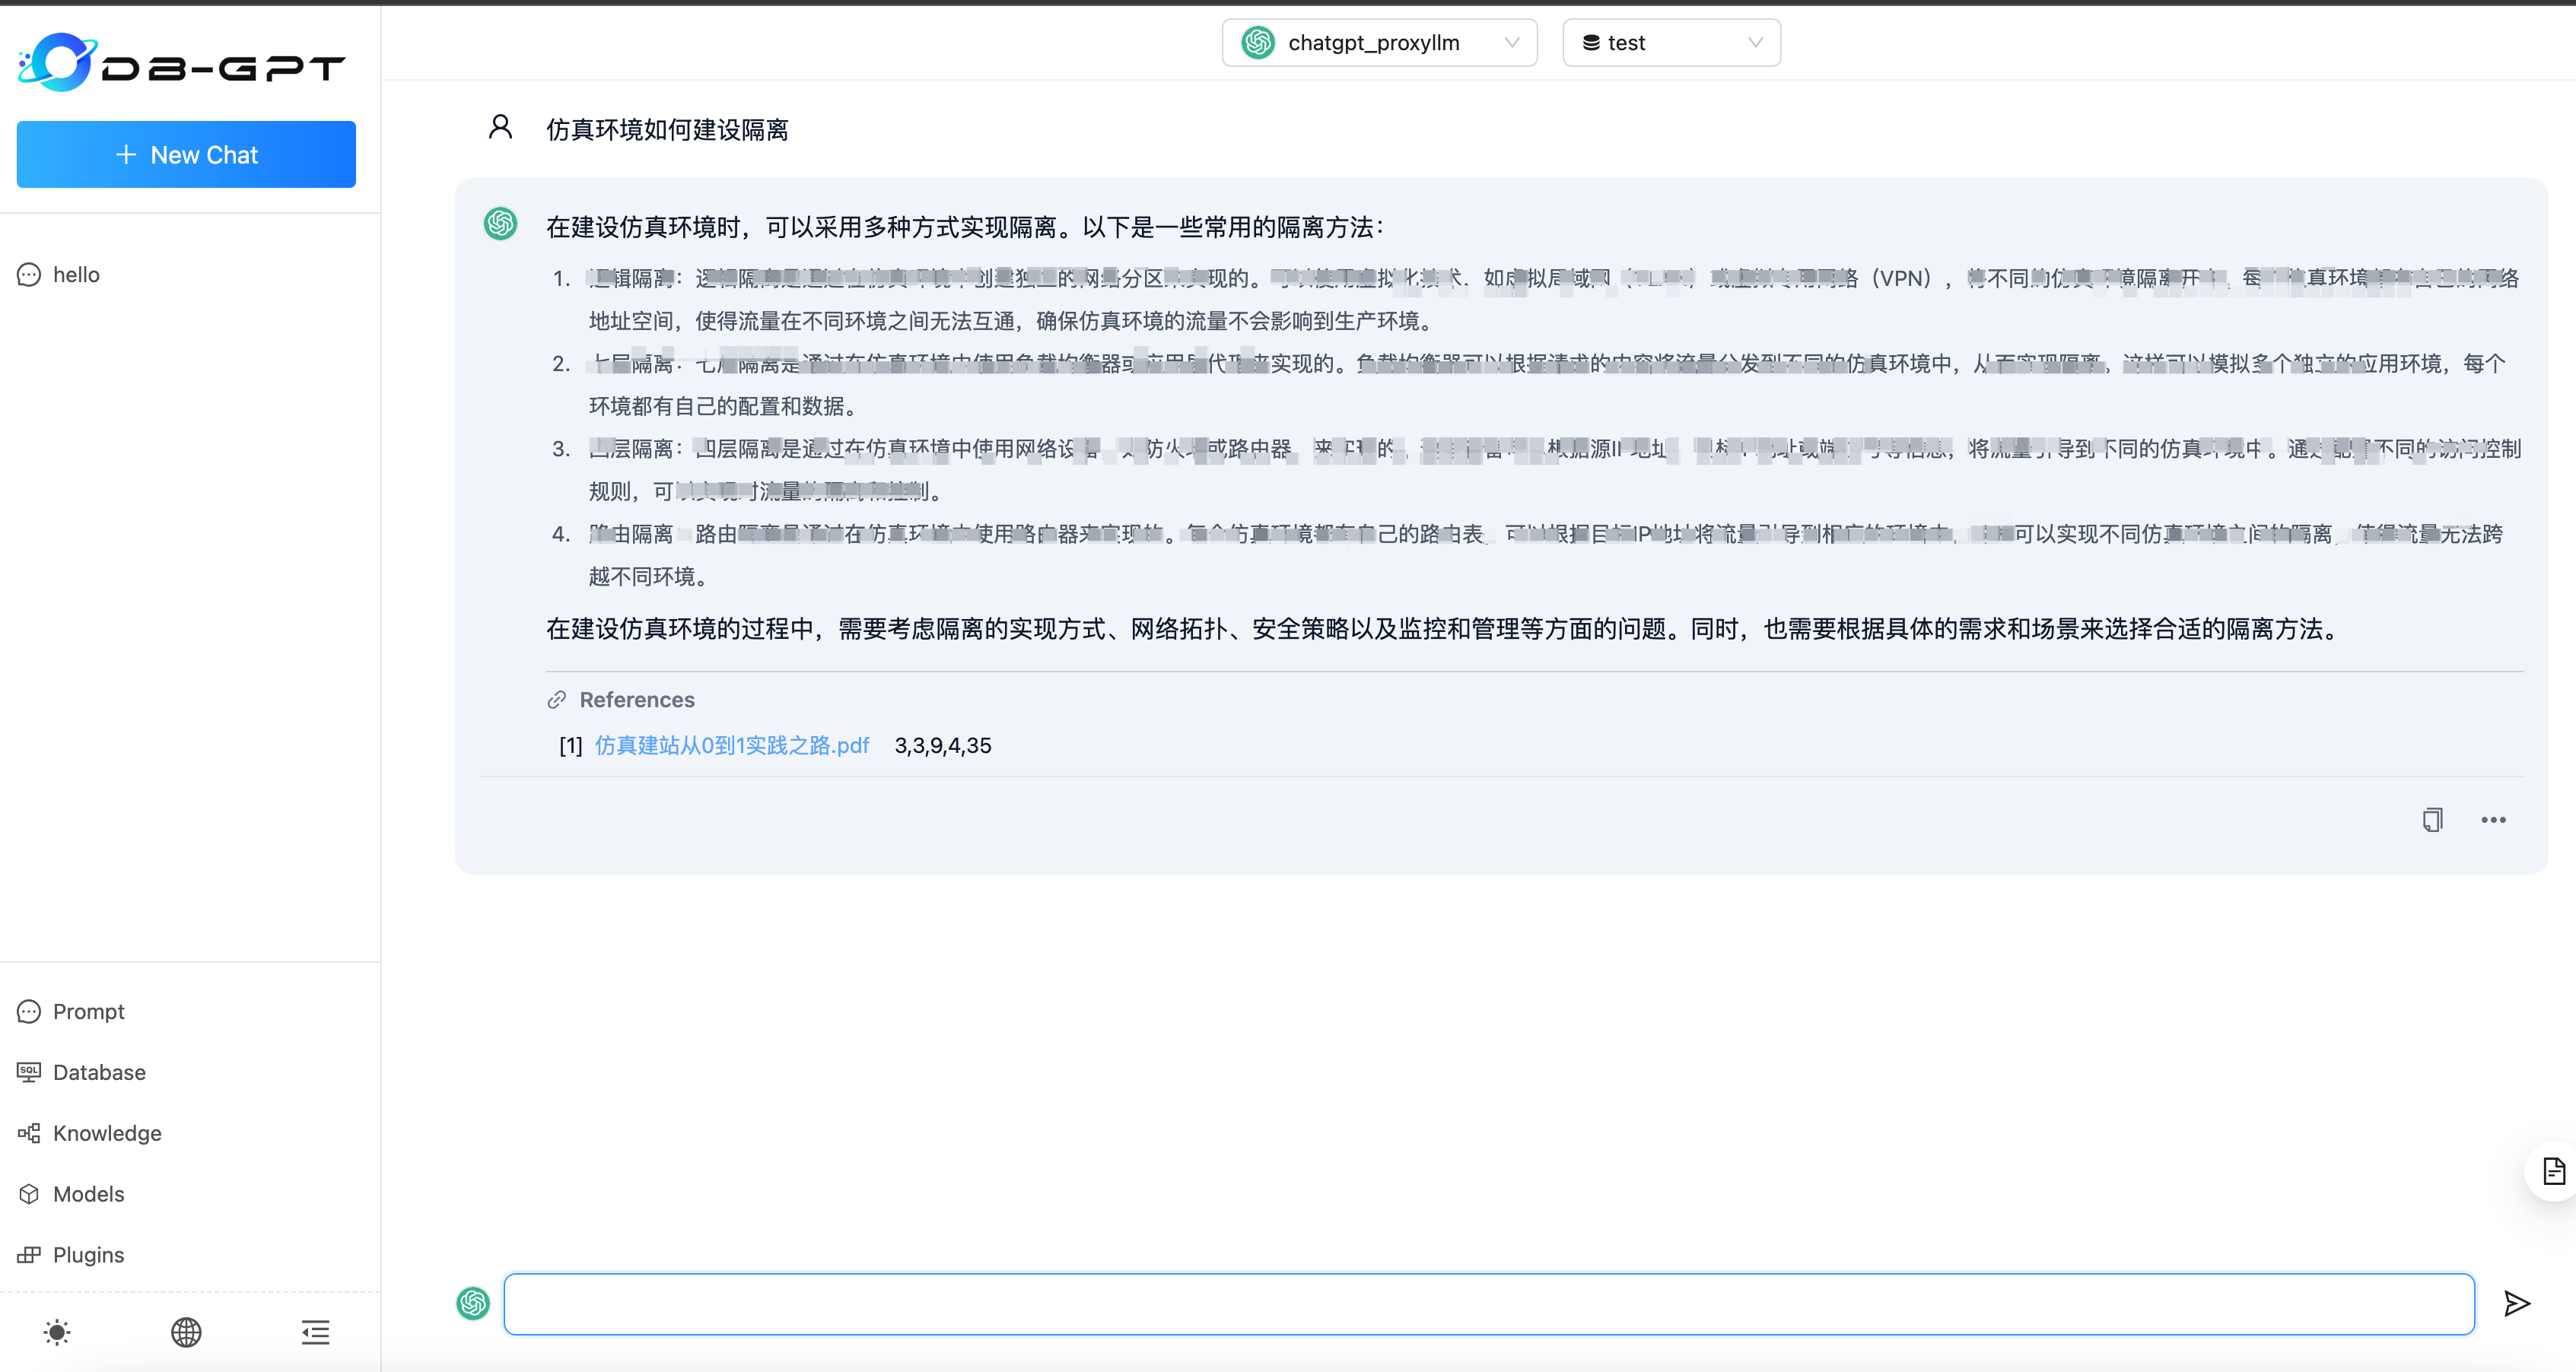Click the model dropdown chevron arrow
Screen dimensions: 2576x1372
(1512, 43)
